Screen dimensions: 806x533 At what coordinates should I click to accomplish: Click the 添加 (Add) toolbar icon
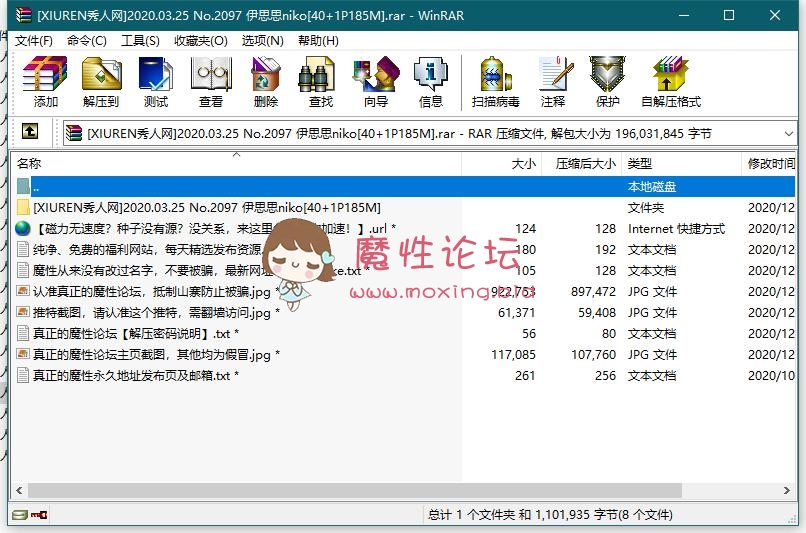pos(45,82)
